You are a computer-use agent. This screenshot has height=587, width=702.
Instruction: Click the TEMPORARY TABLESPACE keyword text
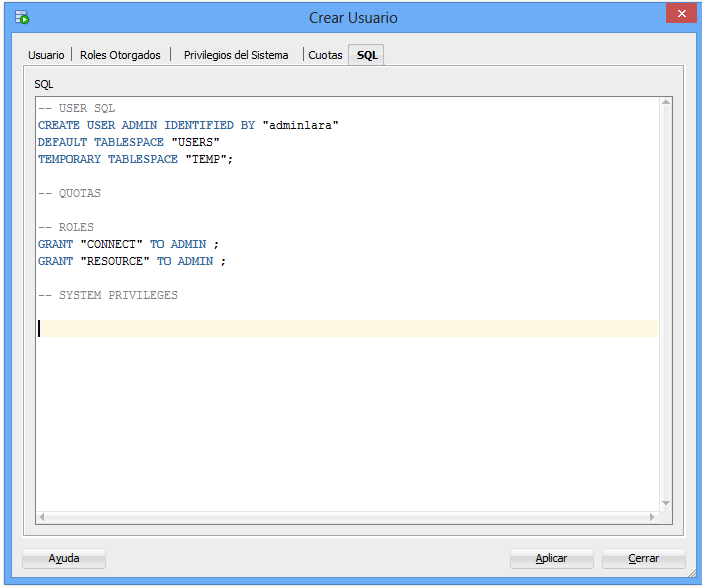click(108, 159)
